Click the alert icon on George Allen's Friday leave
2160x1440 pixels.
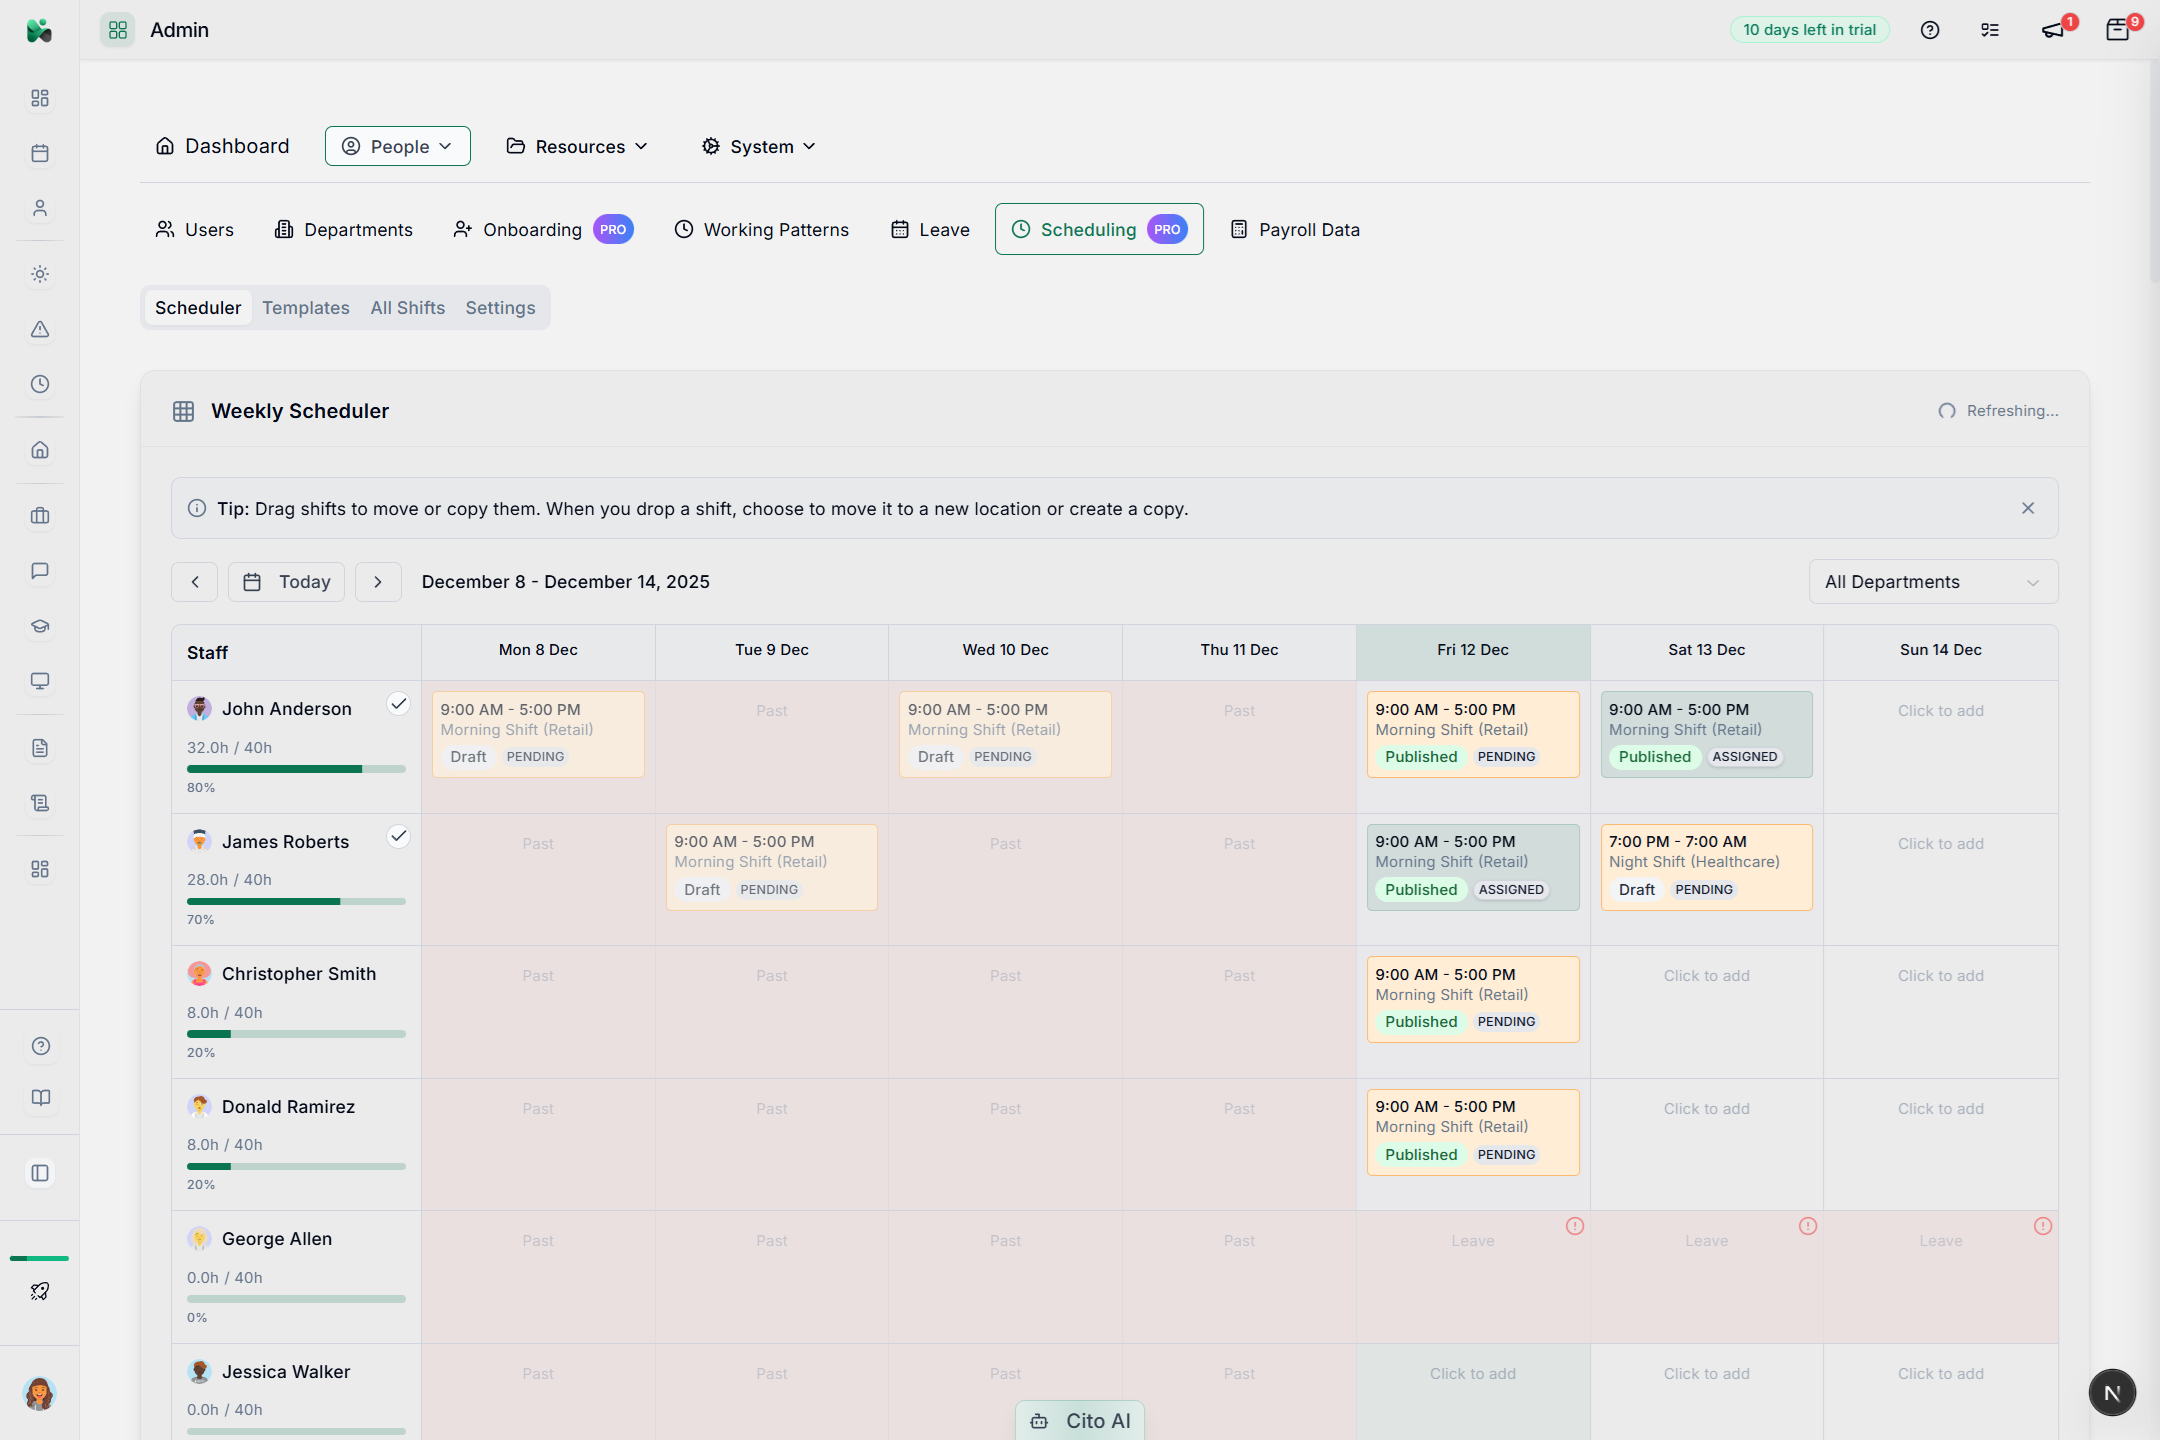1575,1226
